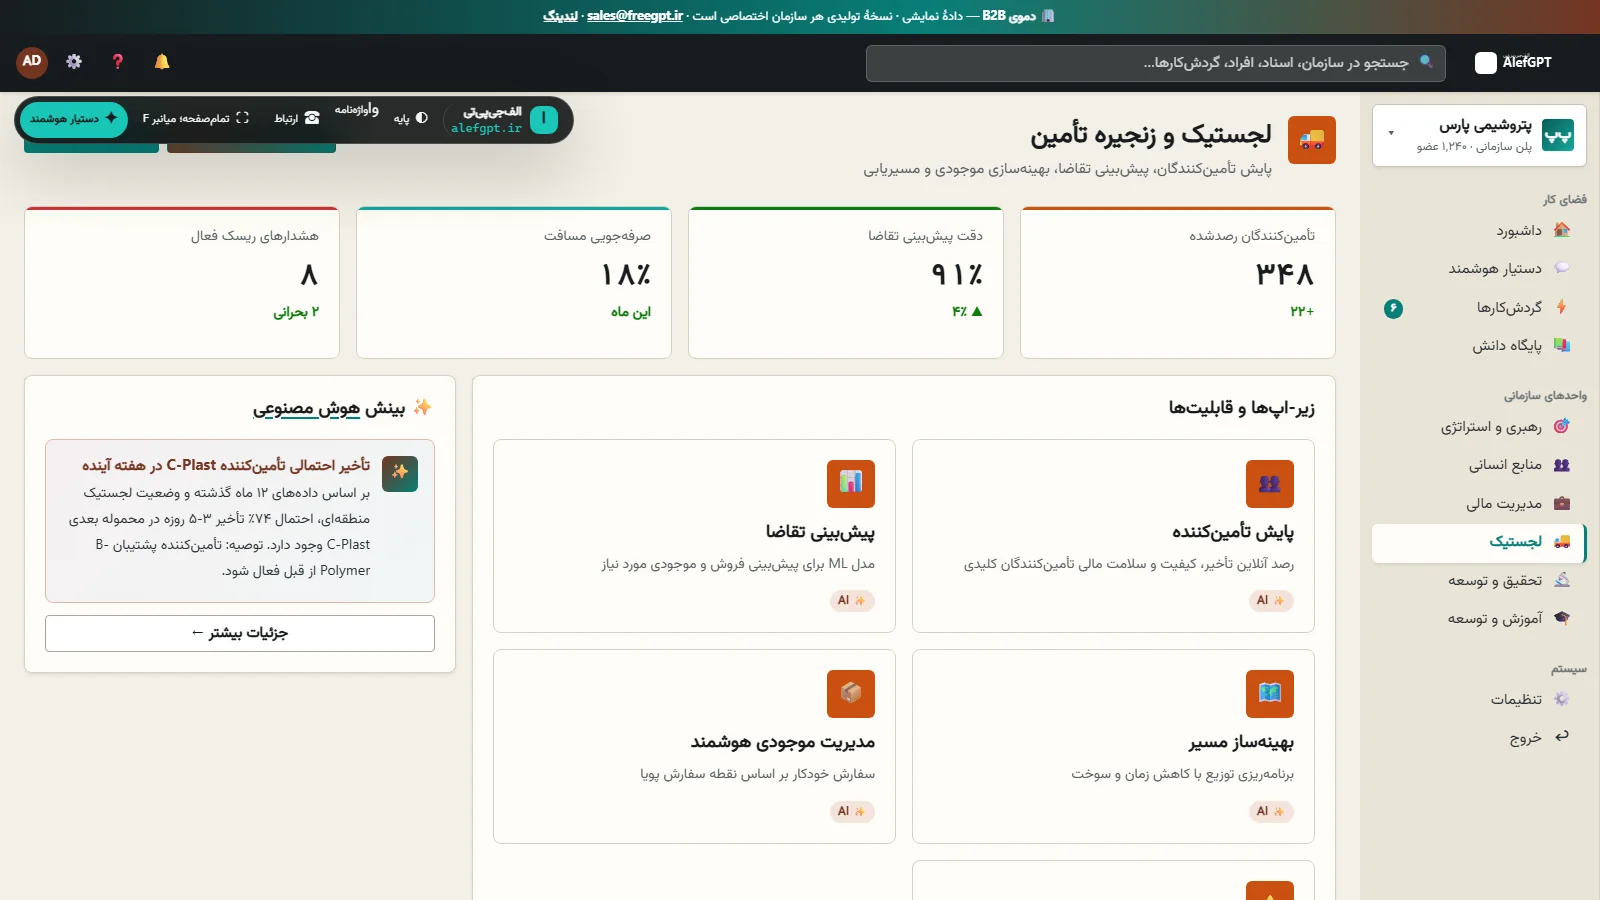
Task: Click the صرفه‌جویی مسافت stat card
Action: click(514, 283)
